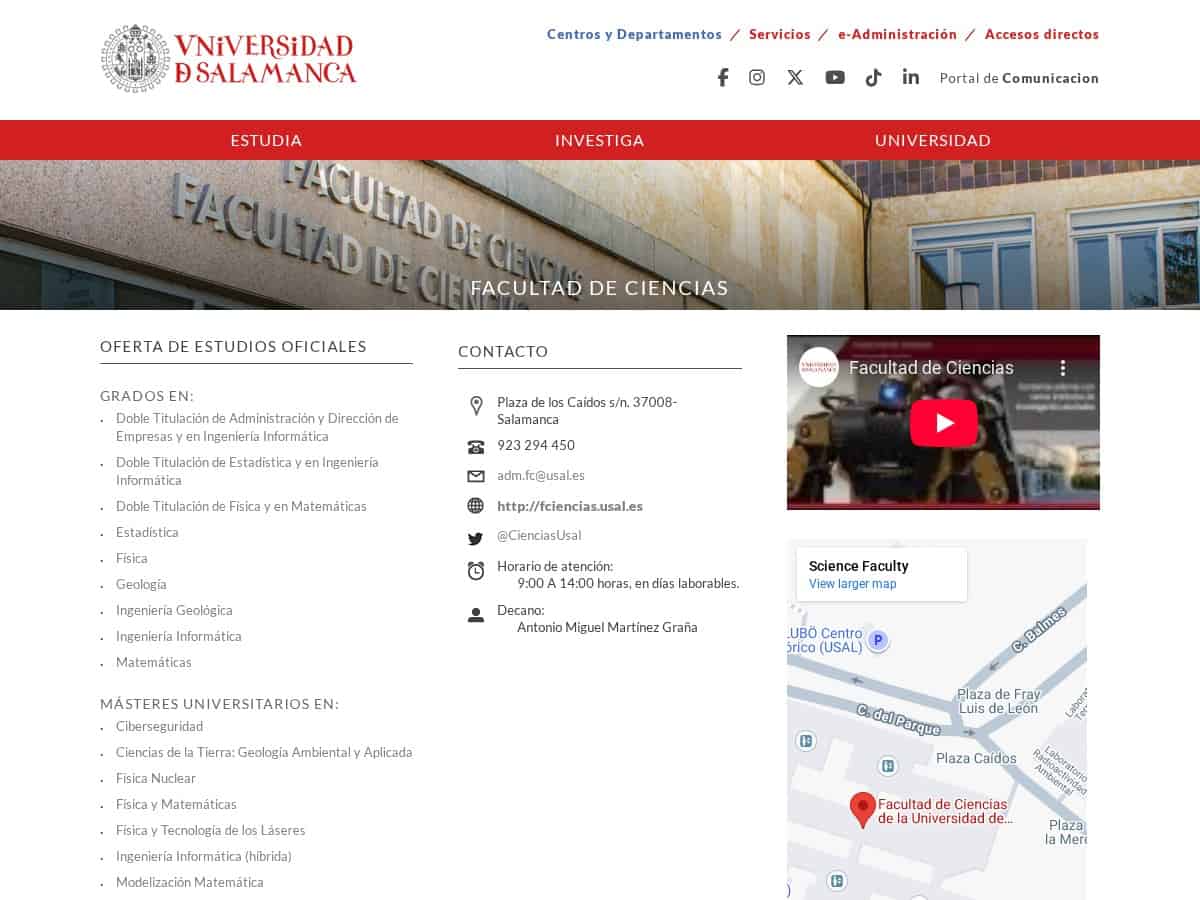Open Doble Titulación de Física y en Matemáticas
The width and height of the screenshot is (1200, 900).
tap(241, 506)
